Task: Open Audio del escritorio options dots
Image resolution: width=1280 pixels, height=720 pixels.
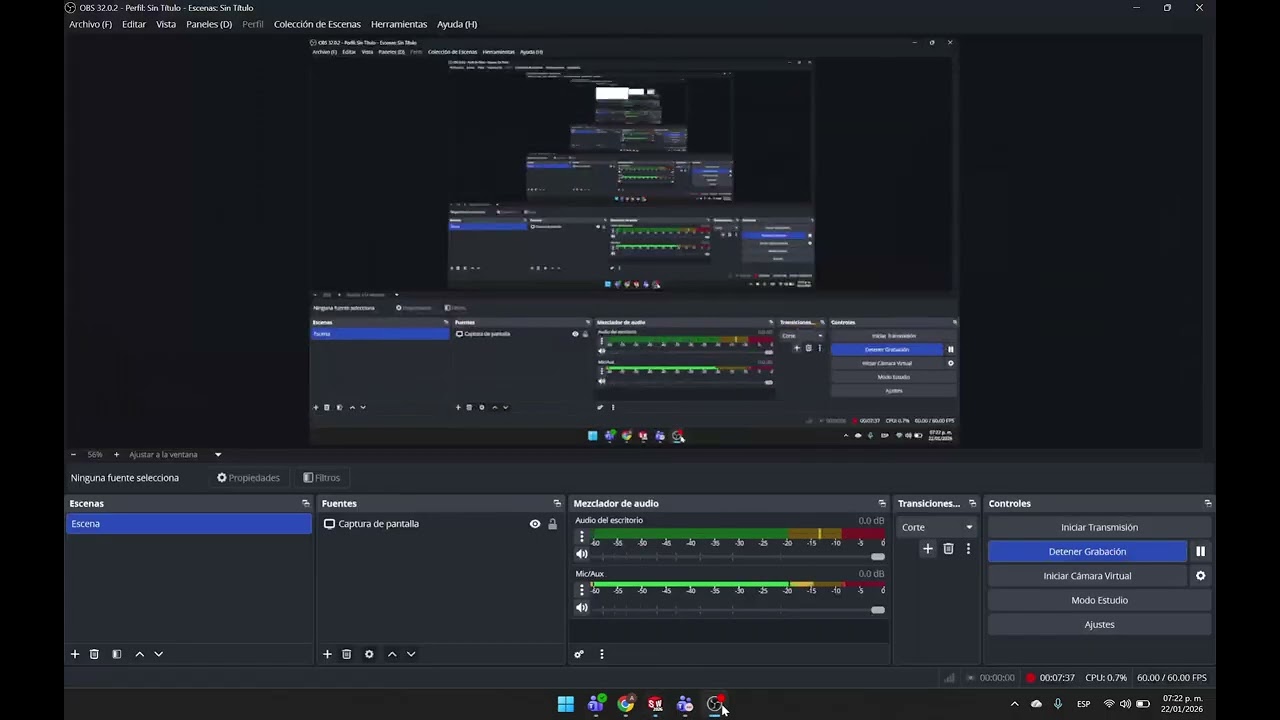Action: coord(582,537)
